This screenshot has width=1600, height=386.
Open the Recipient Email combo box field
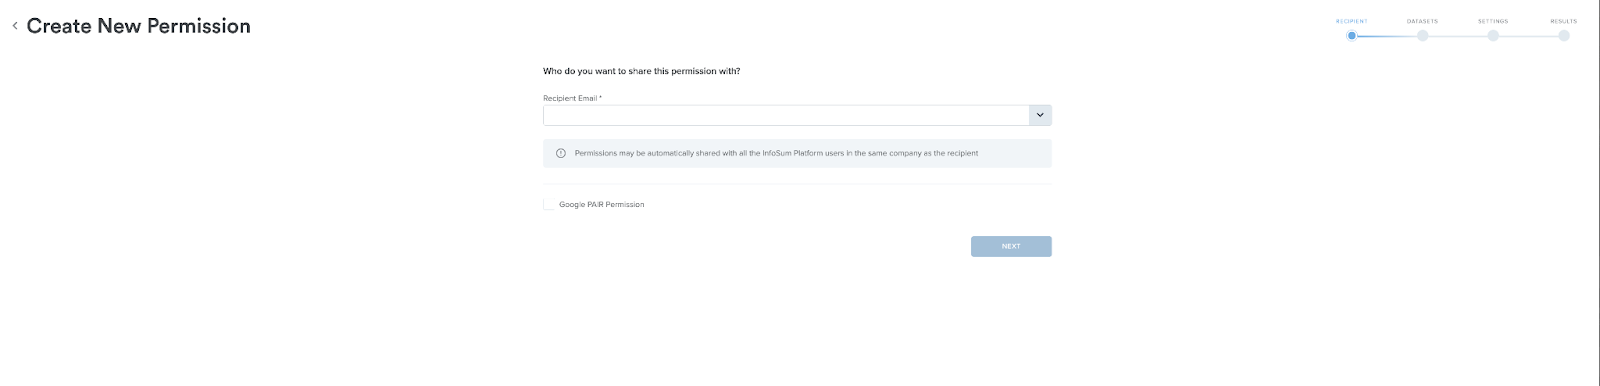click(x=797, y=115)
